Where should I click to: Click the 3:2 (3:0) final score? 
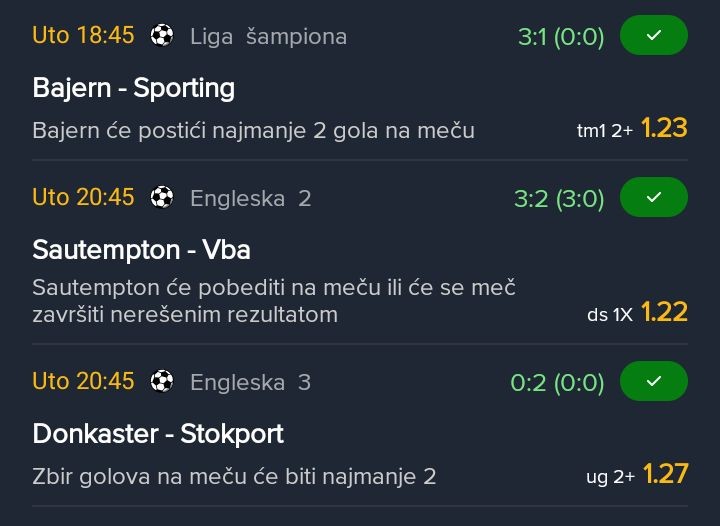tap(559, 198)
